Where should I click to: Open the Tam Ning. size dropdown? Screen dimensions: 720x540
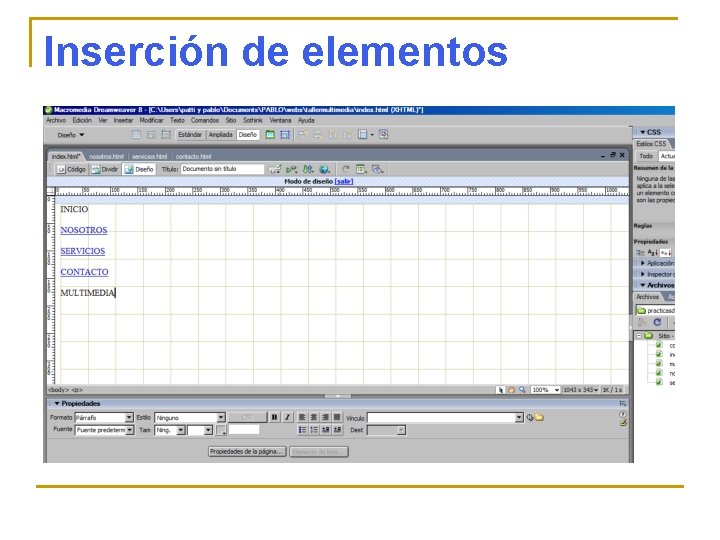click(x=181, y=430)
